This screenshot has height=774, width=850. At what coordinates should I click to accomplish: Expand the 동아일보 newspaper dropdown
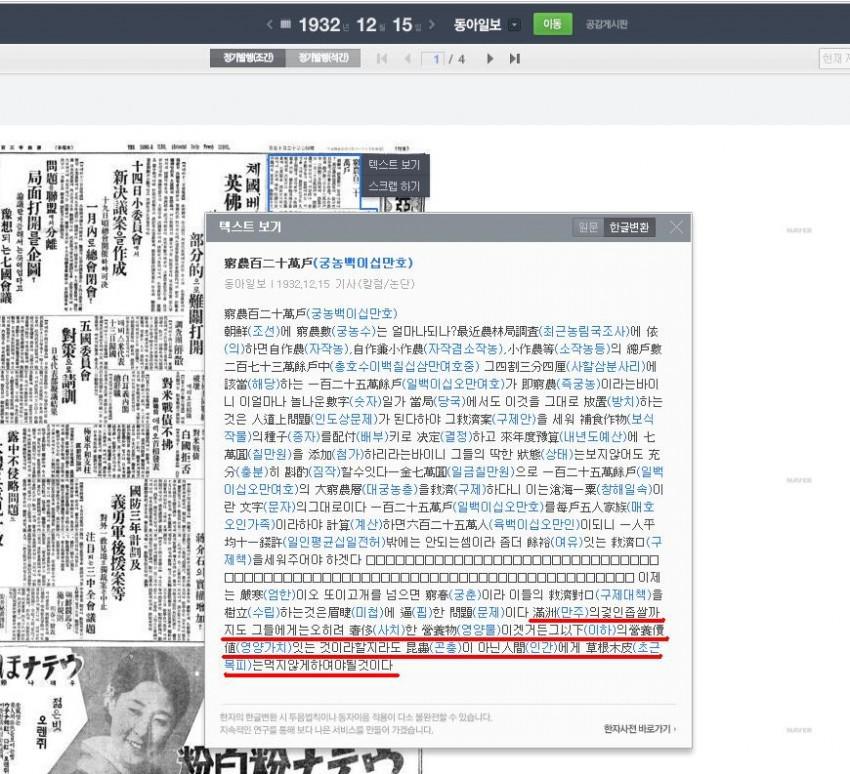[x=515, y=24]
